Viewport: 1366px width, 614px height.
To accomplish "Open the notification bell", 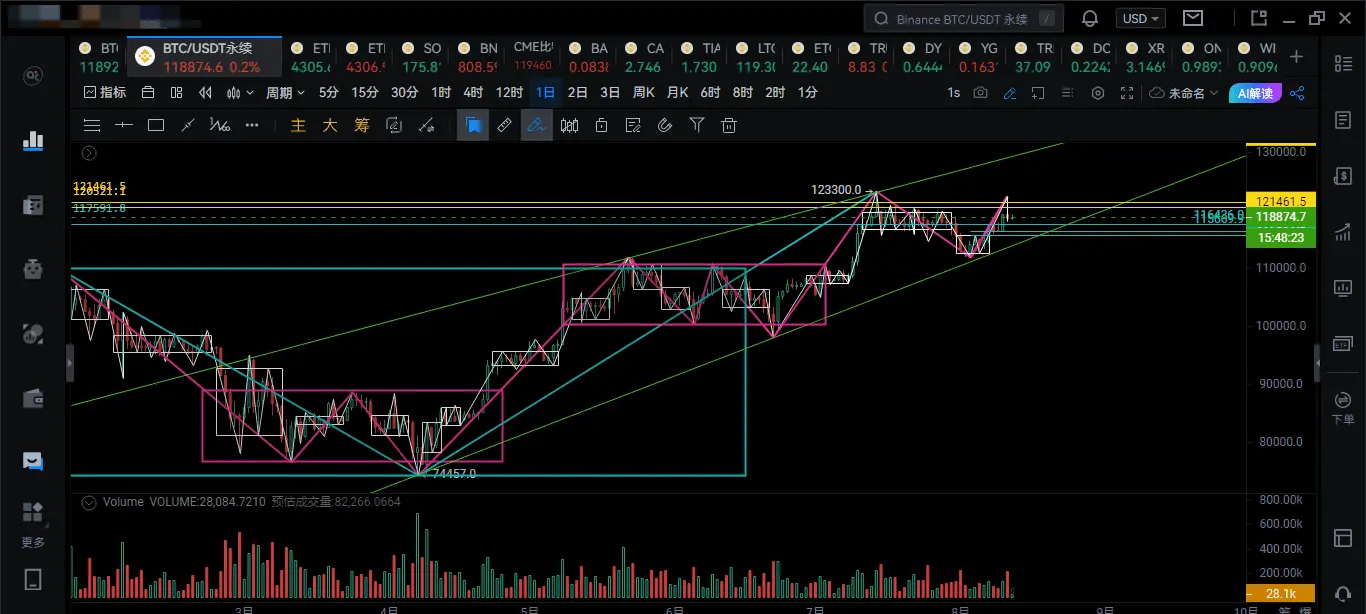I will (1090, 18).
